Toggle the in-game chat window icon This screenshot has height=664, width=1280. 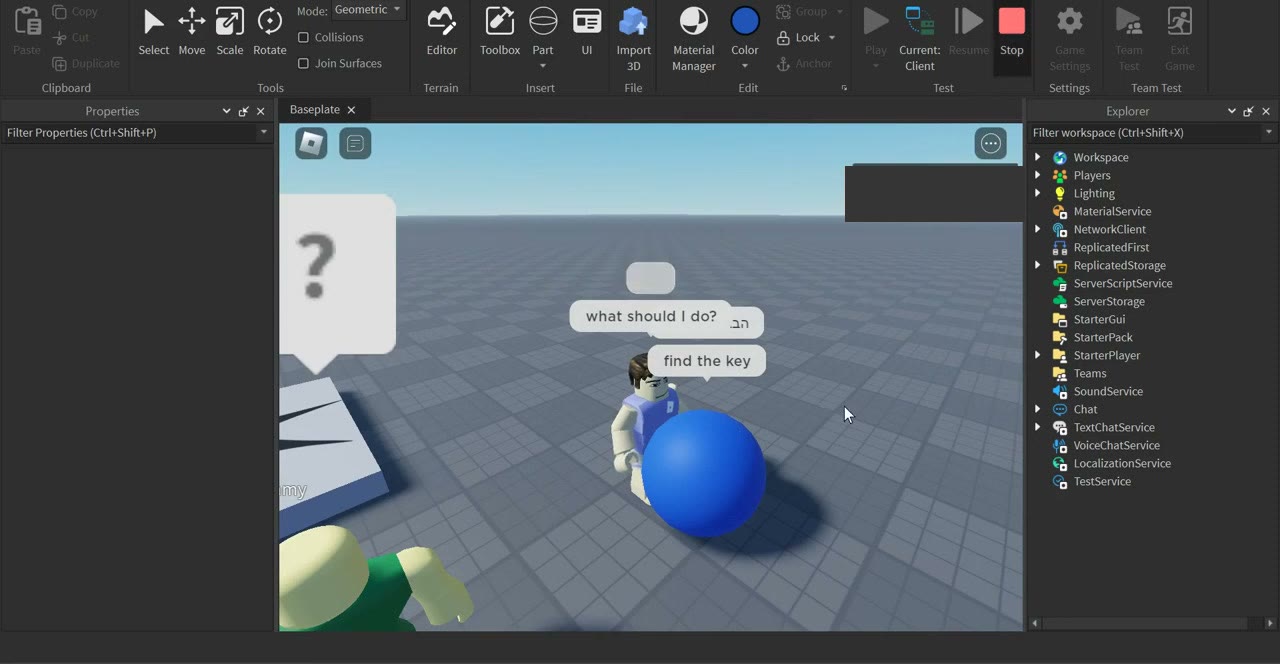point(355,144)
